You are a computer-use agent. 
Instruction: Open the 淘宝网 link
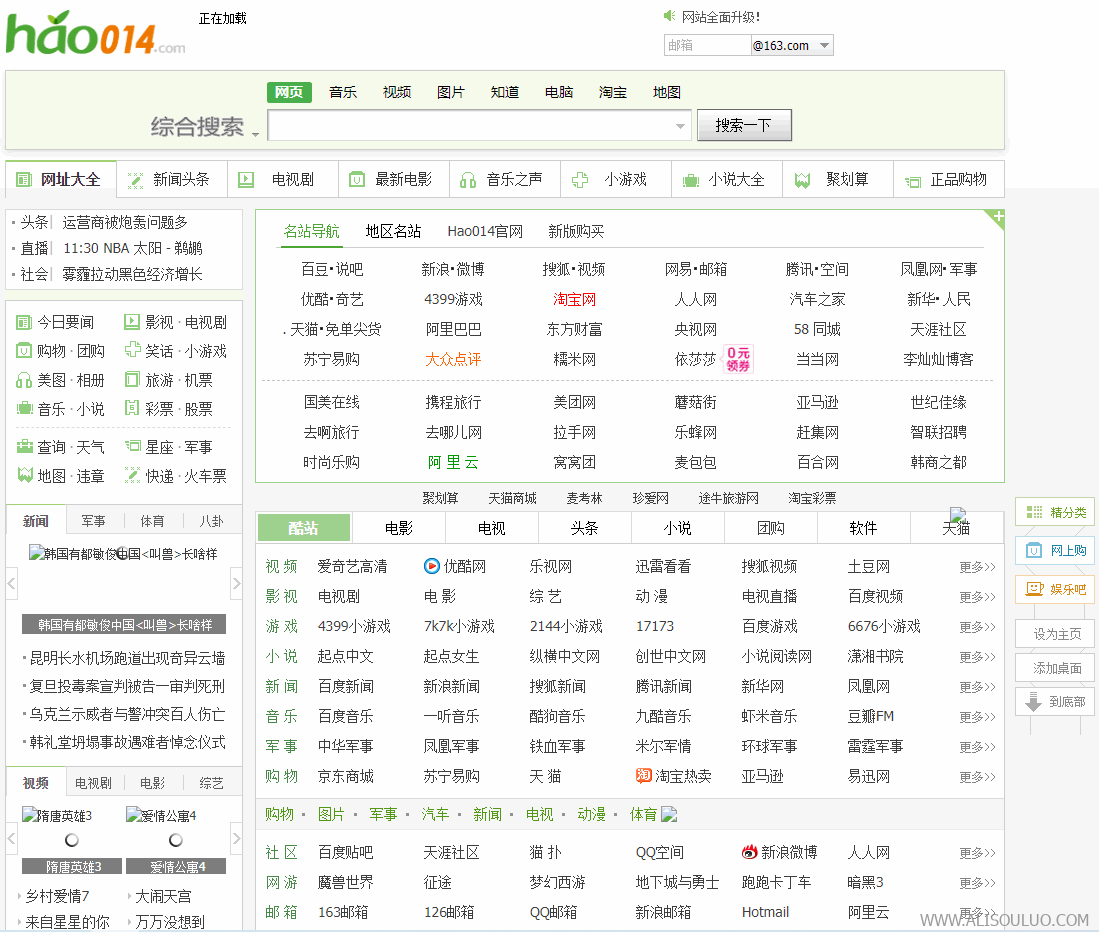click(574, 300)
